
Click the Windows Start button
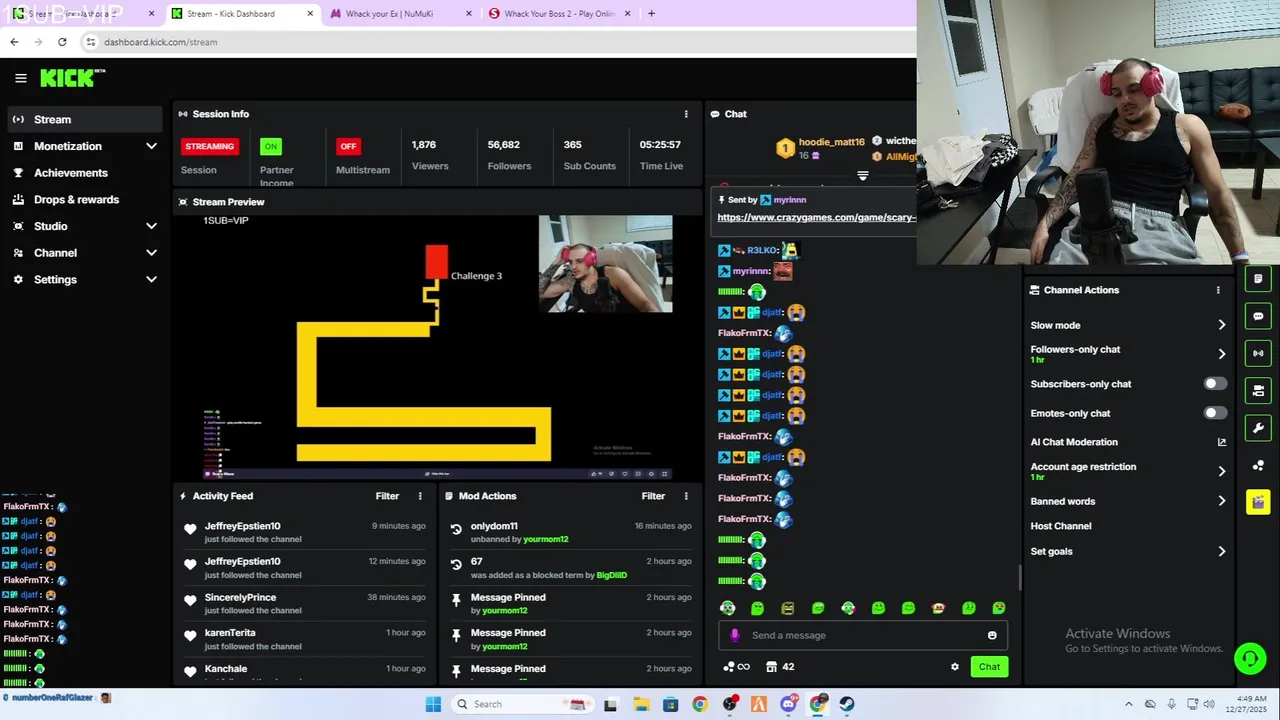pyautogui.click(x=433, y=704)
